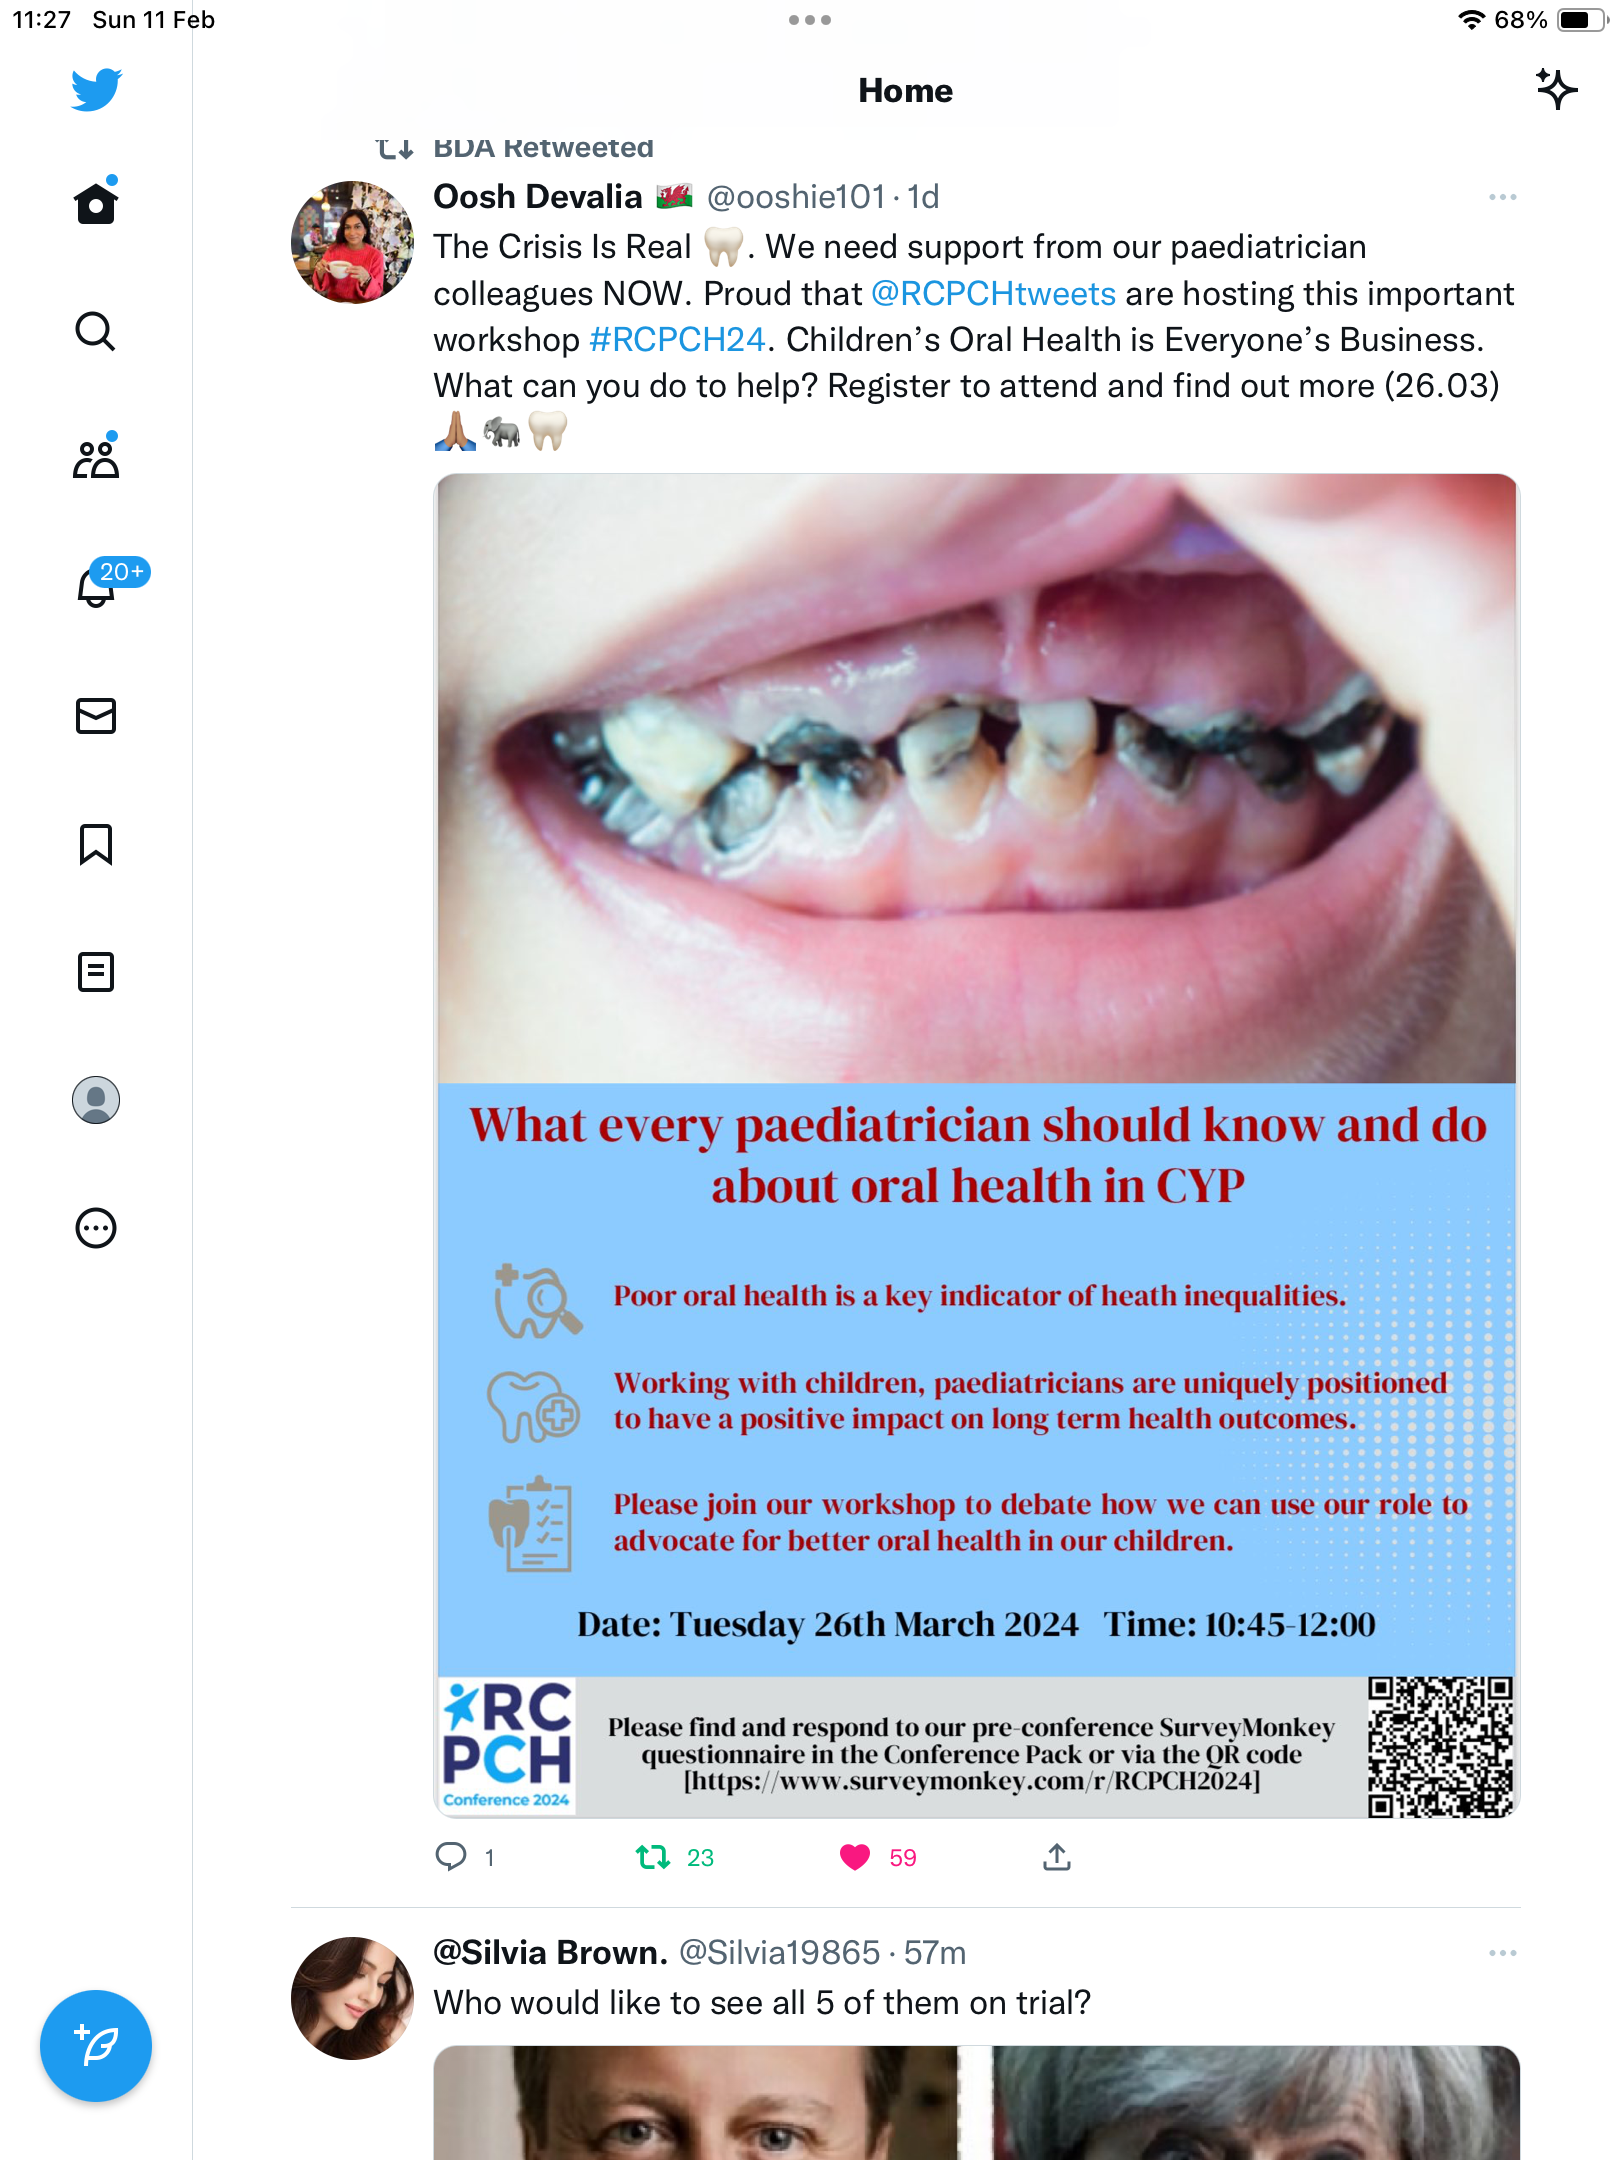
Task: Open the #RCPCH24 hashtag link
Action: pos(677,340)
